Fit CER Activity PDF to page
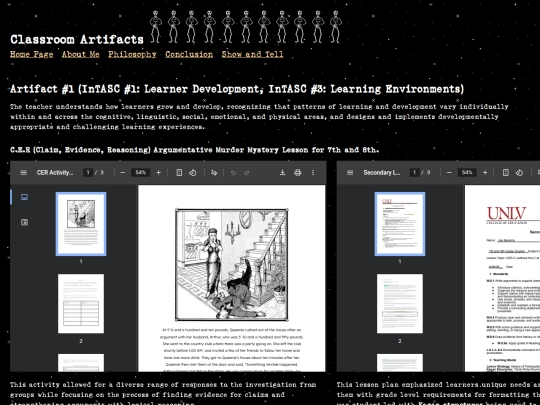540x405 pixels. tap(179, 173)
